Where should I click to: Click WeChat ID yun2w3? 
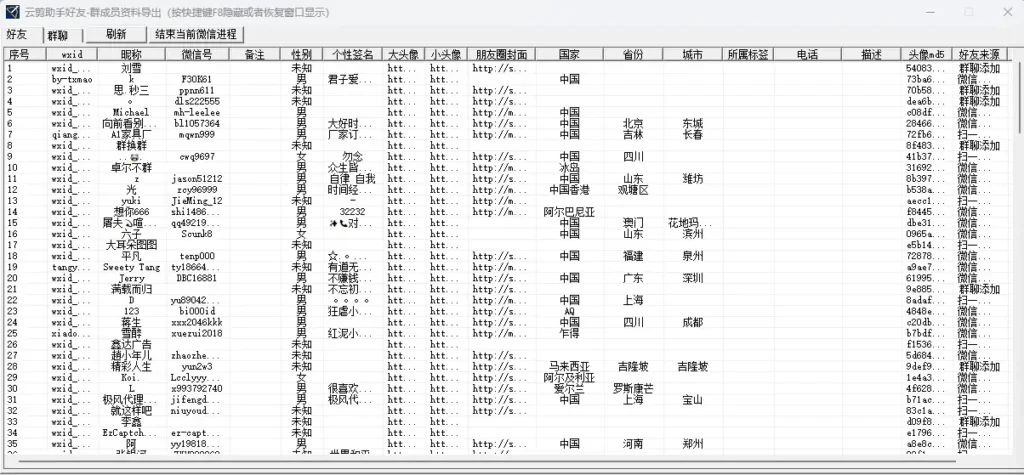[x=197, y=367]
